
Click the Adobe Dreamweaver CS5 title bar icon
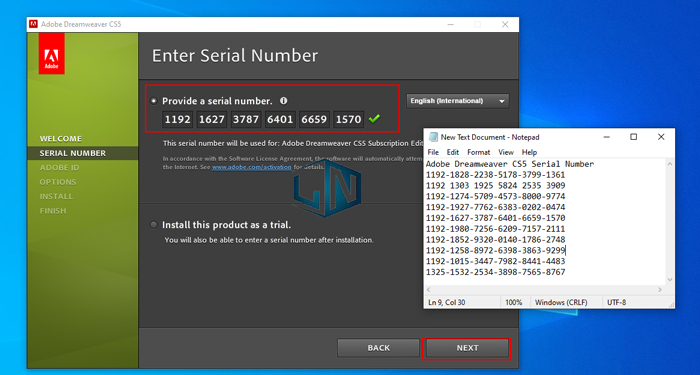pos(33,24)
